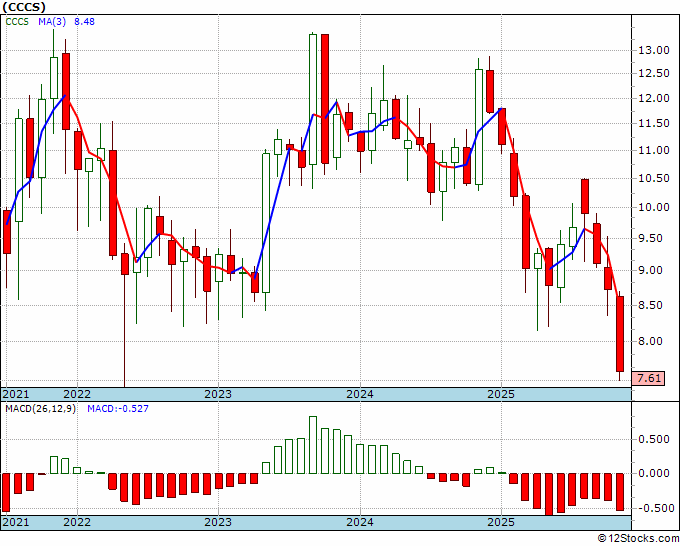Click the 11.00 price axis label
This screenshot has height=546, width=680.
point(654,150)
